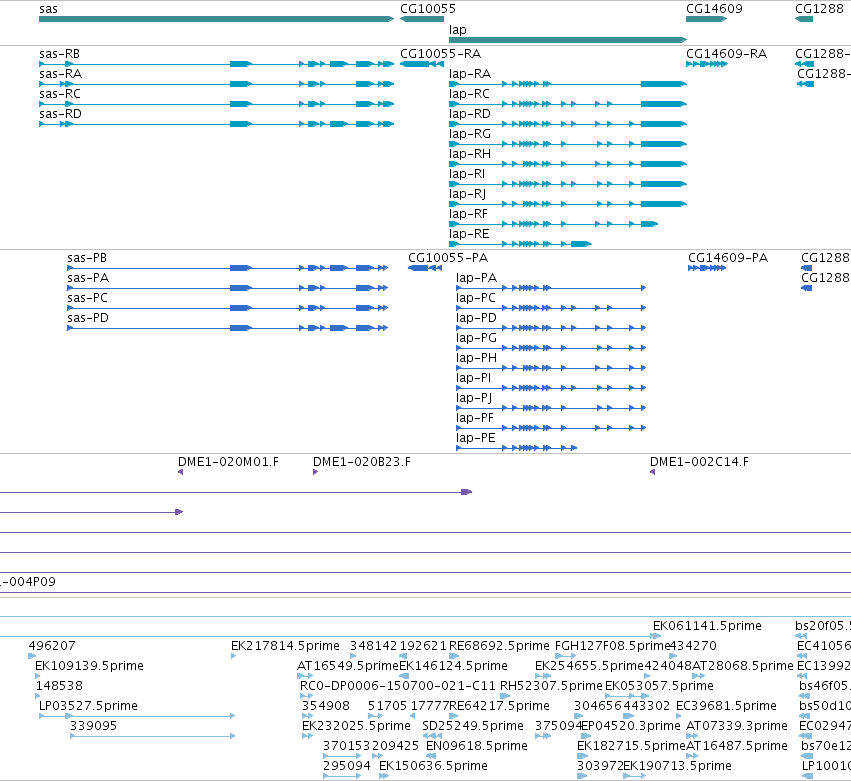Select the lap-RG transcript label

[470, 134]
